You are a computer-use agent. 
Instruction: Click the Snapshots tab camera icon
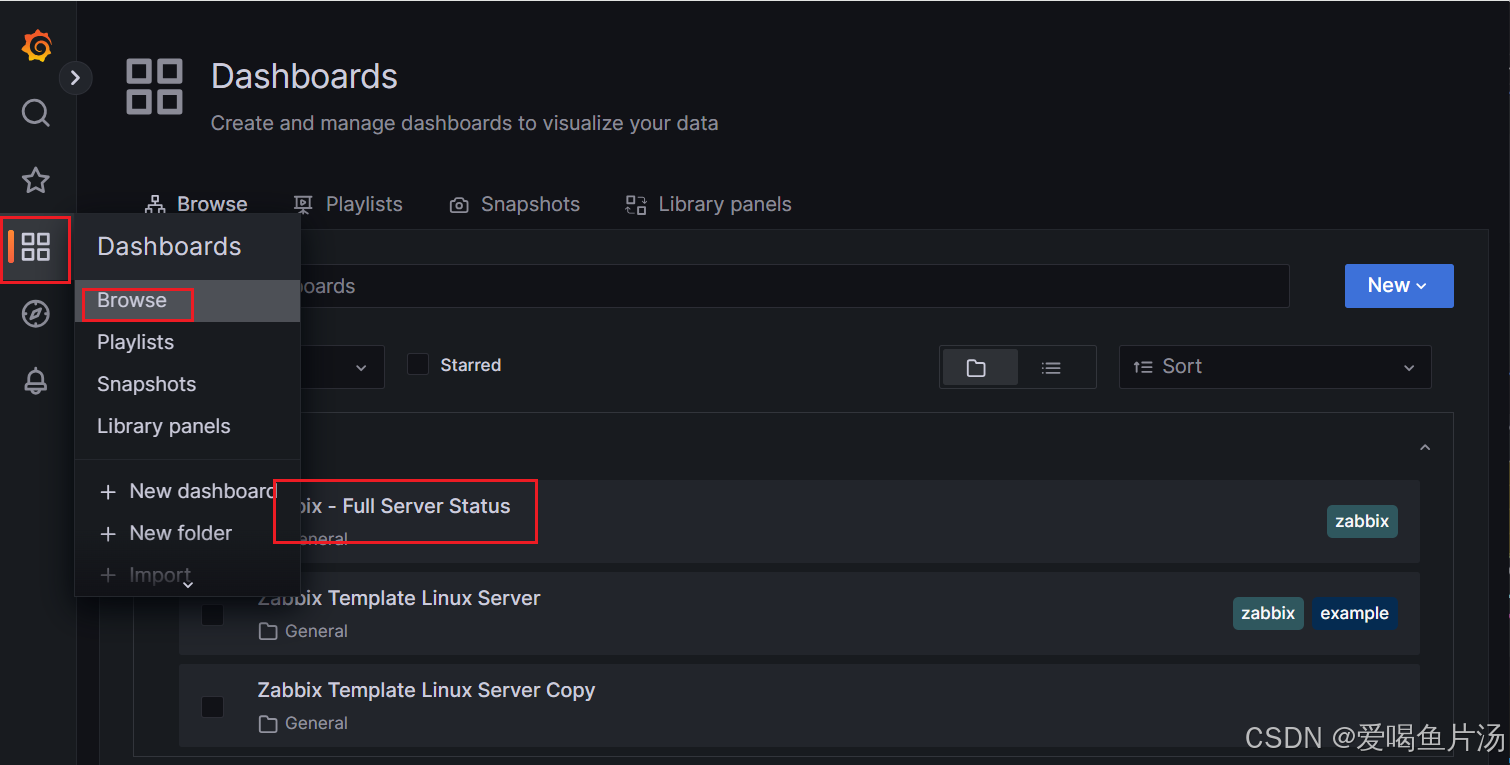coord(459,205)
